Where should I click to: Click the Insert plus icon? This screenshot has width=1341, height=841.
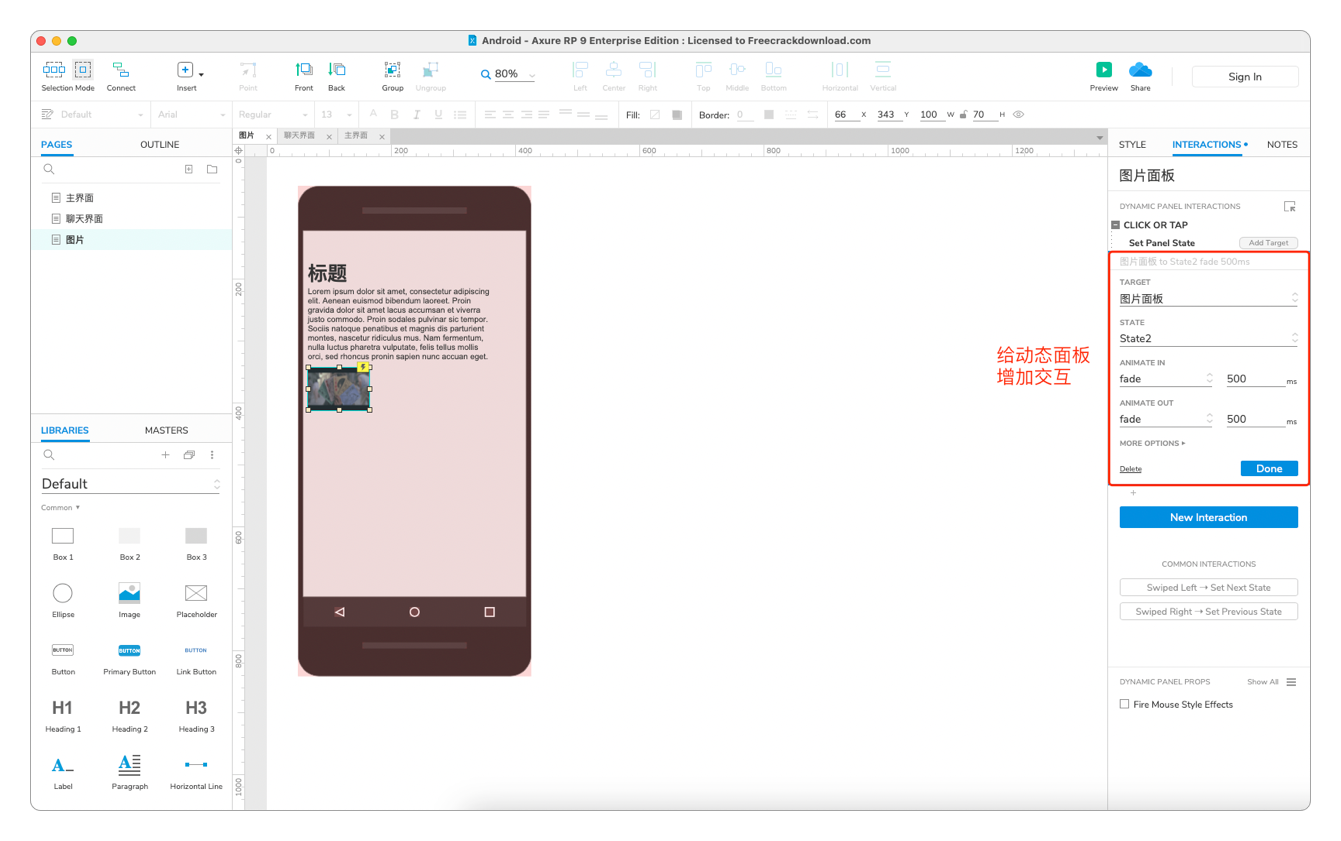(185, 69)
